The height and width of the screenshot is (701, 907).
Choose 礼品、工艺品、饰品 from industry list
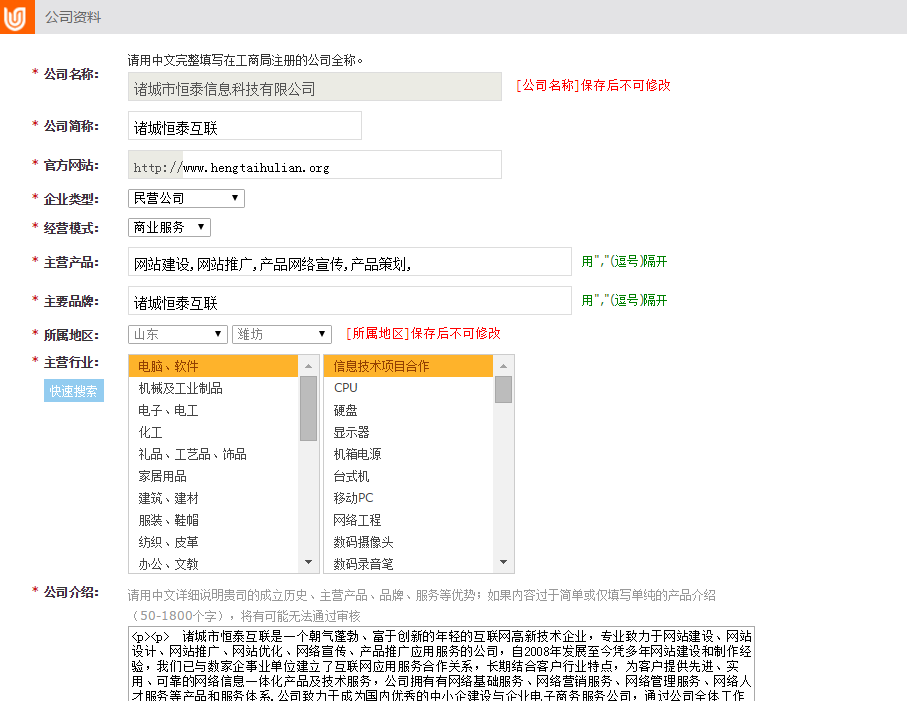click(193, 454)
